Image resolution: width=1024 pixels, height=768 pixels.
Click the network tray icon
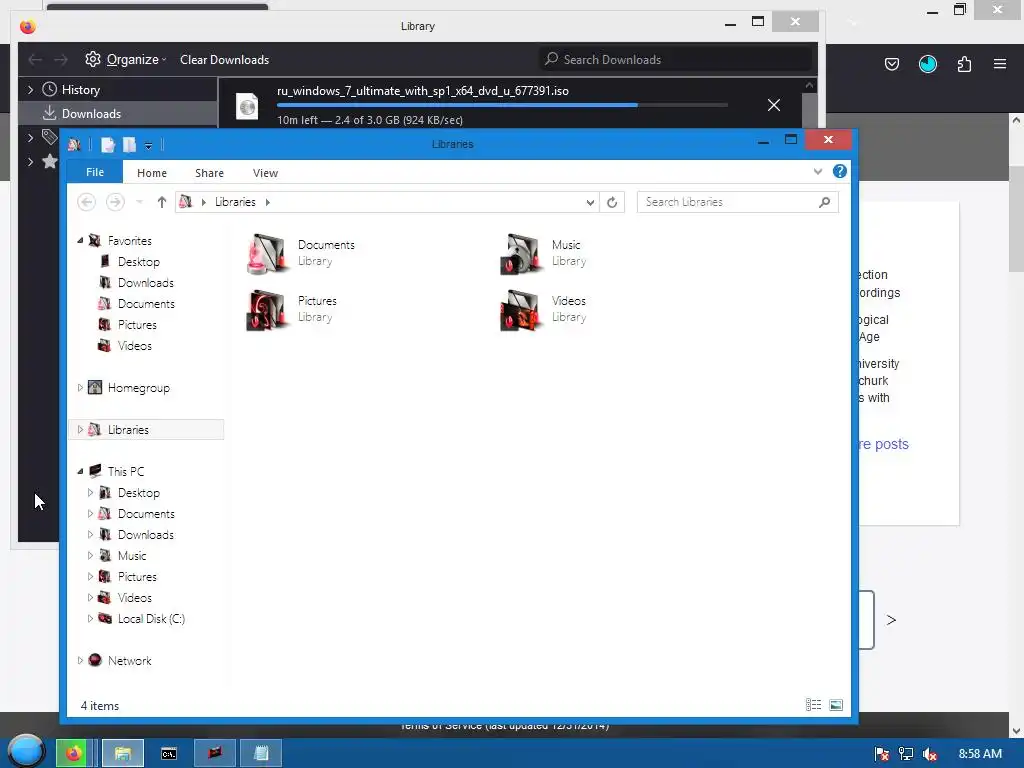tap(906, 754)
